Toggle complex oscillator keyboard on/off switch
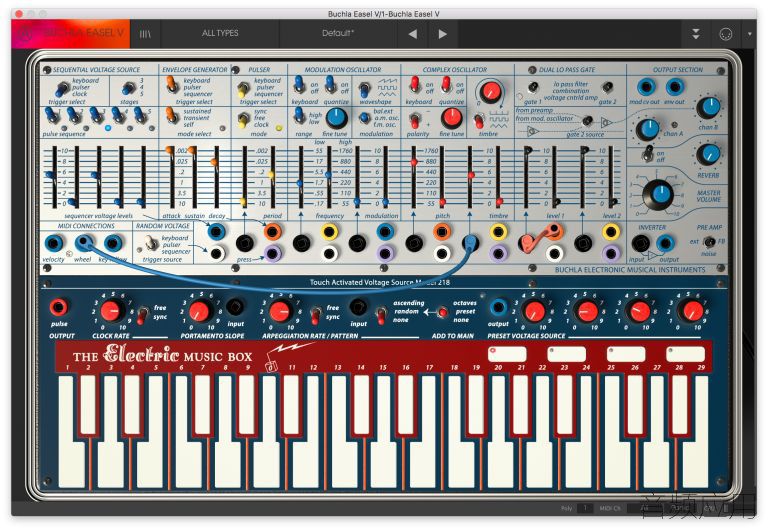 coord(415,85)
